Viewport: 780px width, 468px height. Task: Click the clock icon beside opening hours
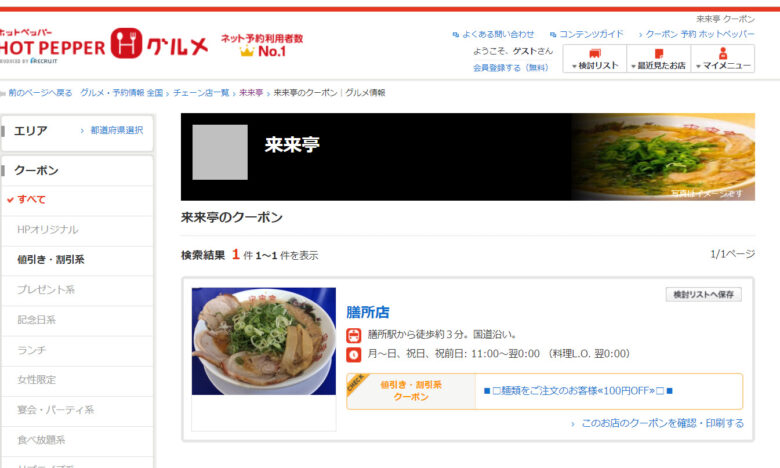pos(354,355)
